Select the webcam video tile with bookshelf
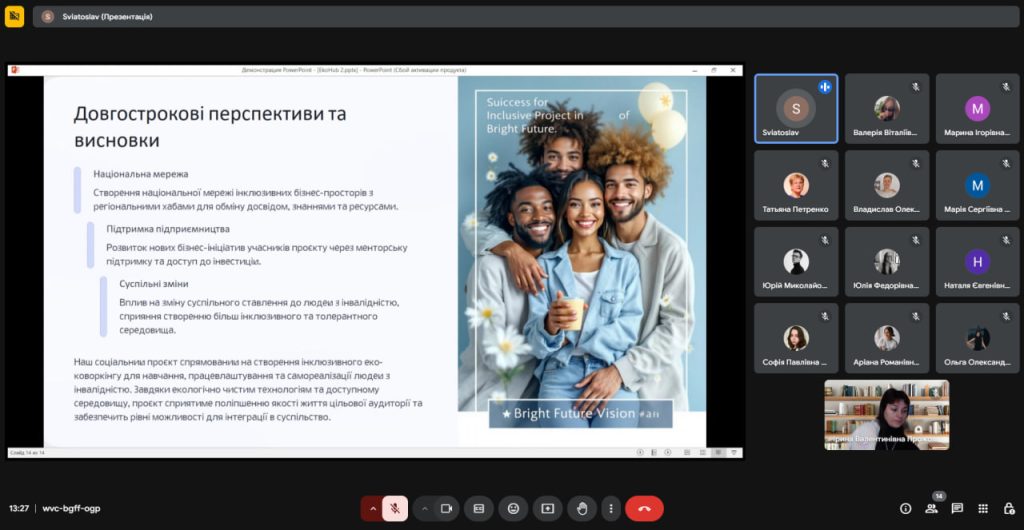 886,414
